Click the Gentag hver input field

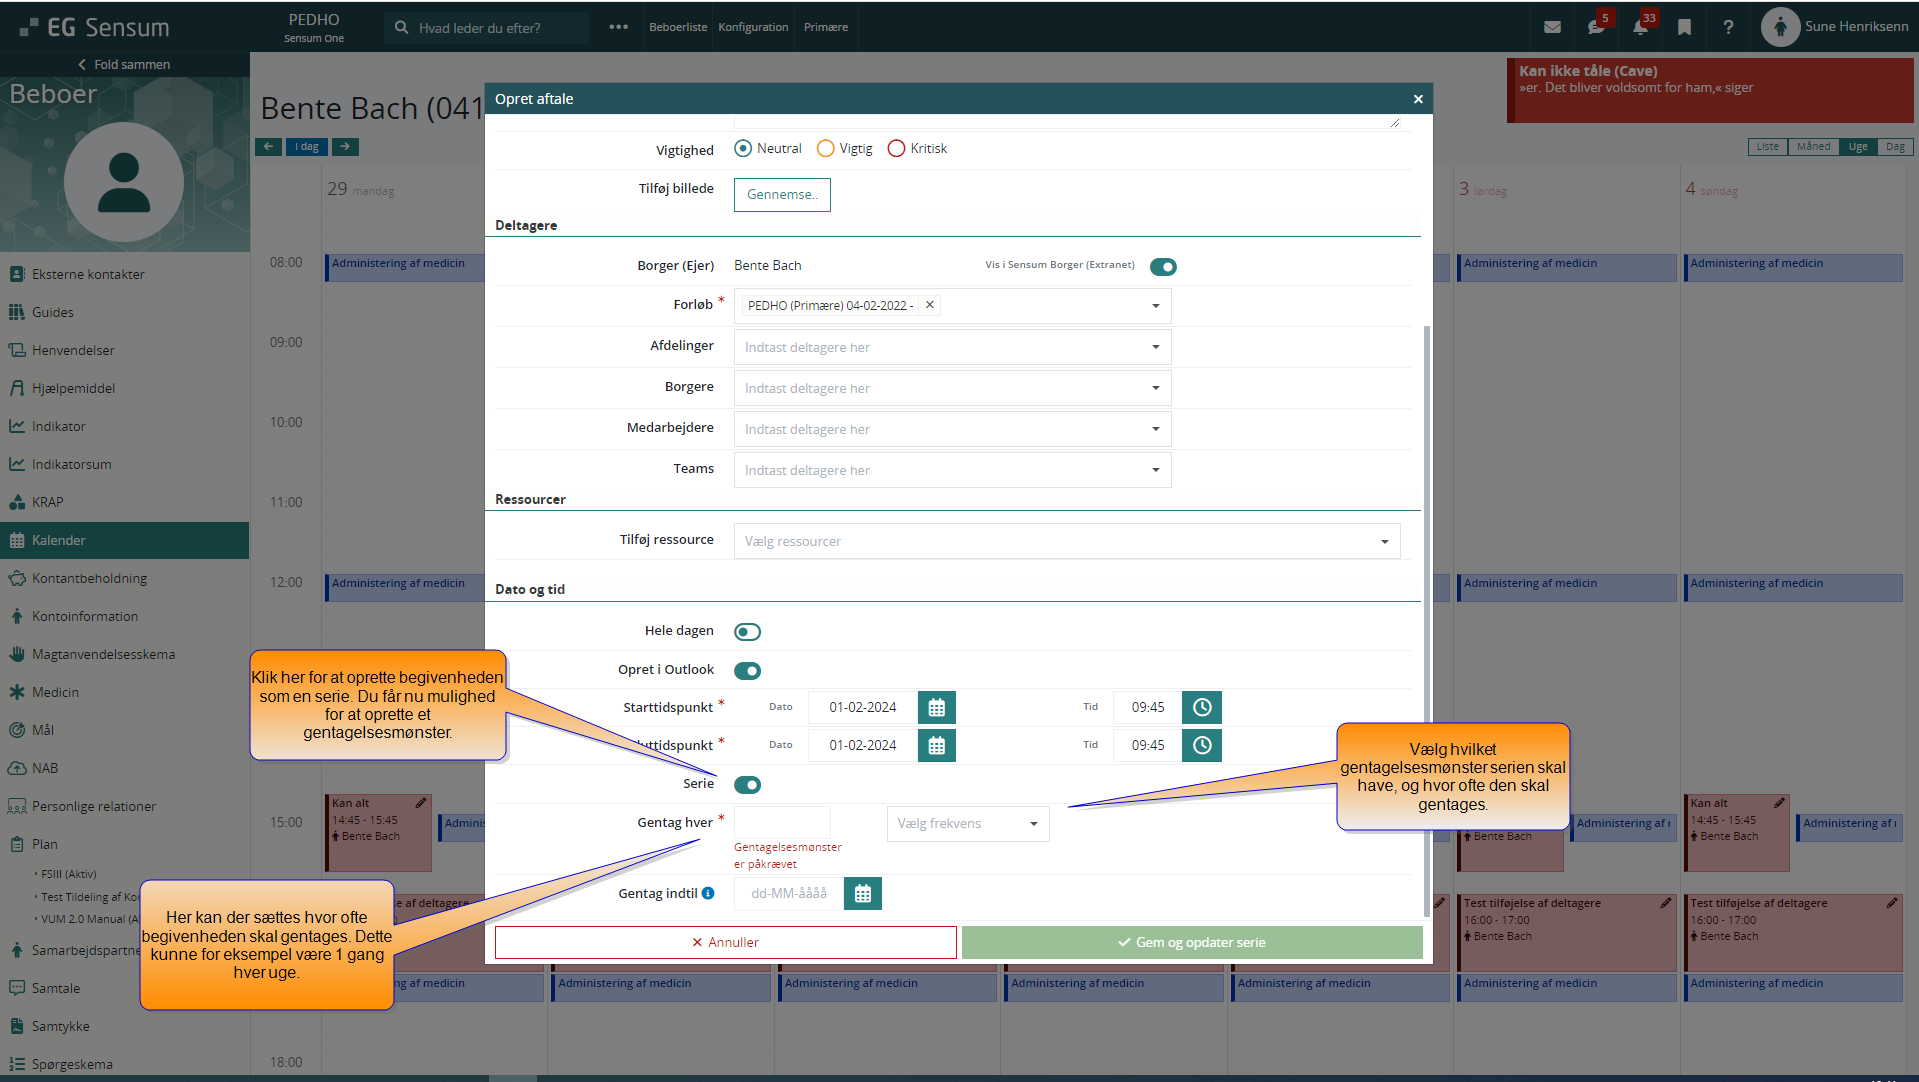782,824
